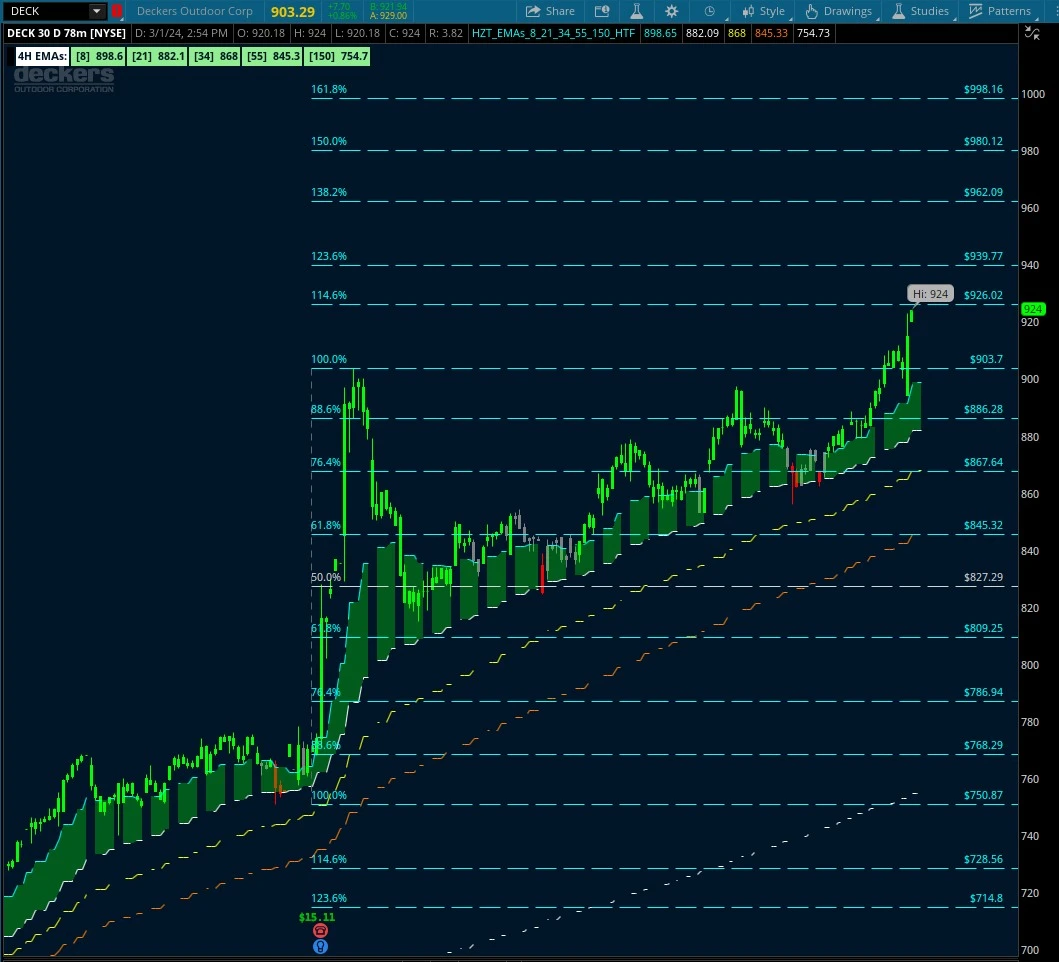Viewport: 1059px width, 962px height.
Task: Click the $786.94 Fibonacci price label
Action: 983,692
